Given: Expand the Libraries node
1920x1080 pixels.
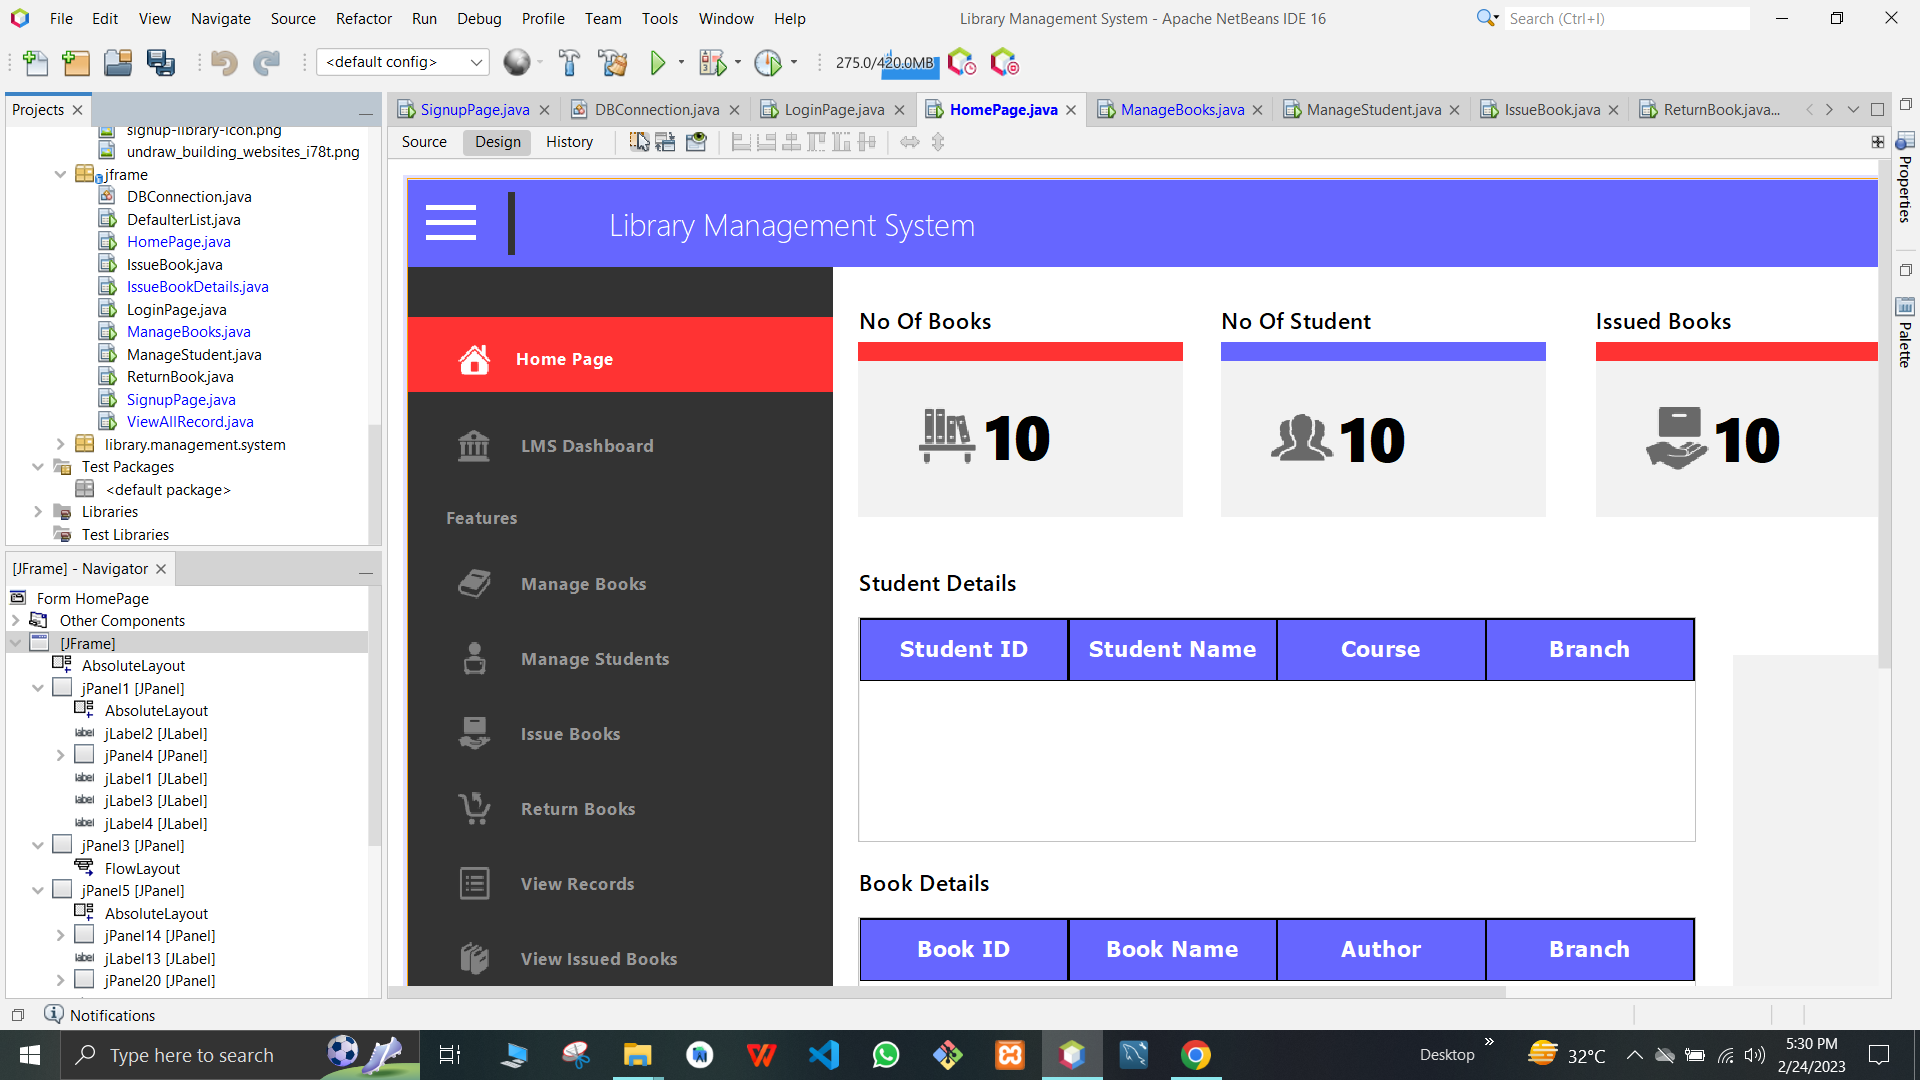Looking at the screenshot, I should click(38, 511).
